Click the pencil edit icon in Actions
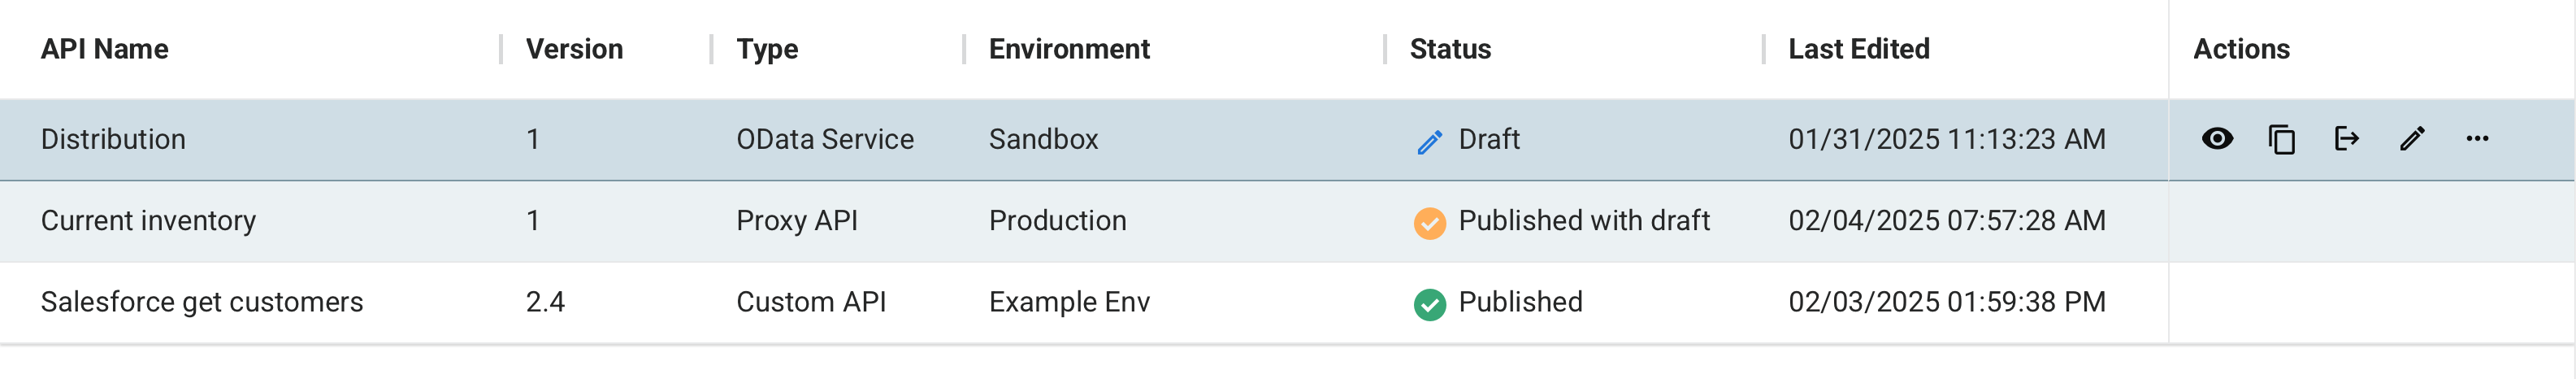Viewport: 2576px width, 379px height. (x=2412, y=139)
